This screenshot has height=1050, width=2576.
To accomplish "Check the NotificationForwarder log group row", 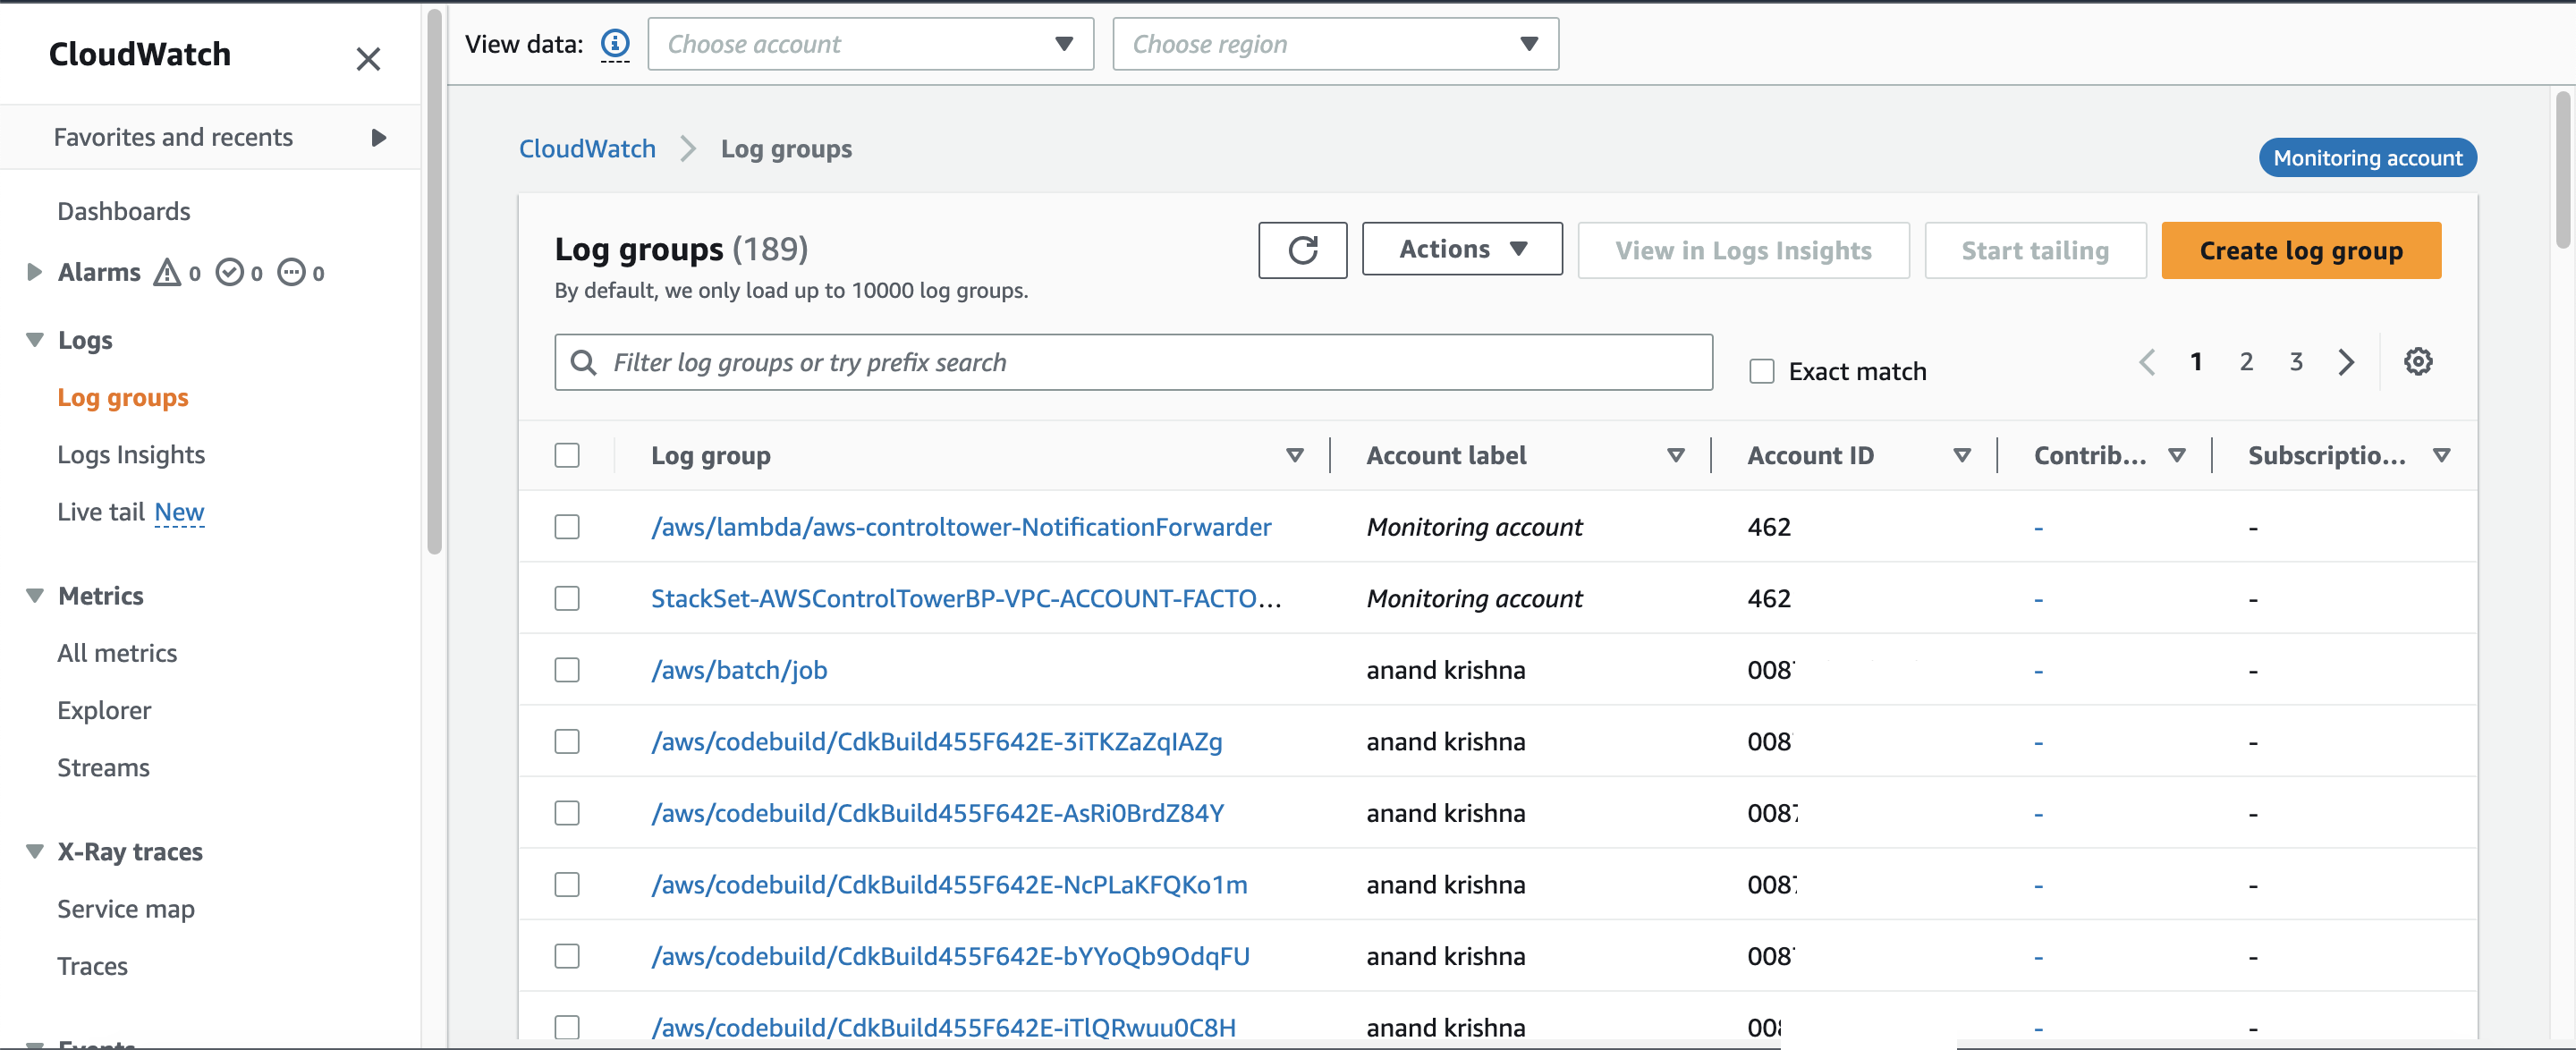I will tap(567, 526).
